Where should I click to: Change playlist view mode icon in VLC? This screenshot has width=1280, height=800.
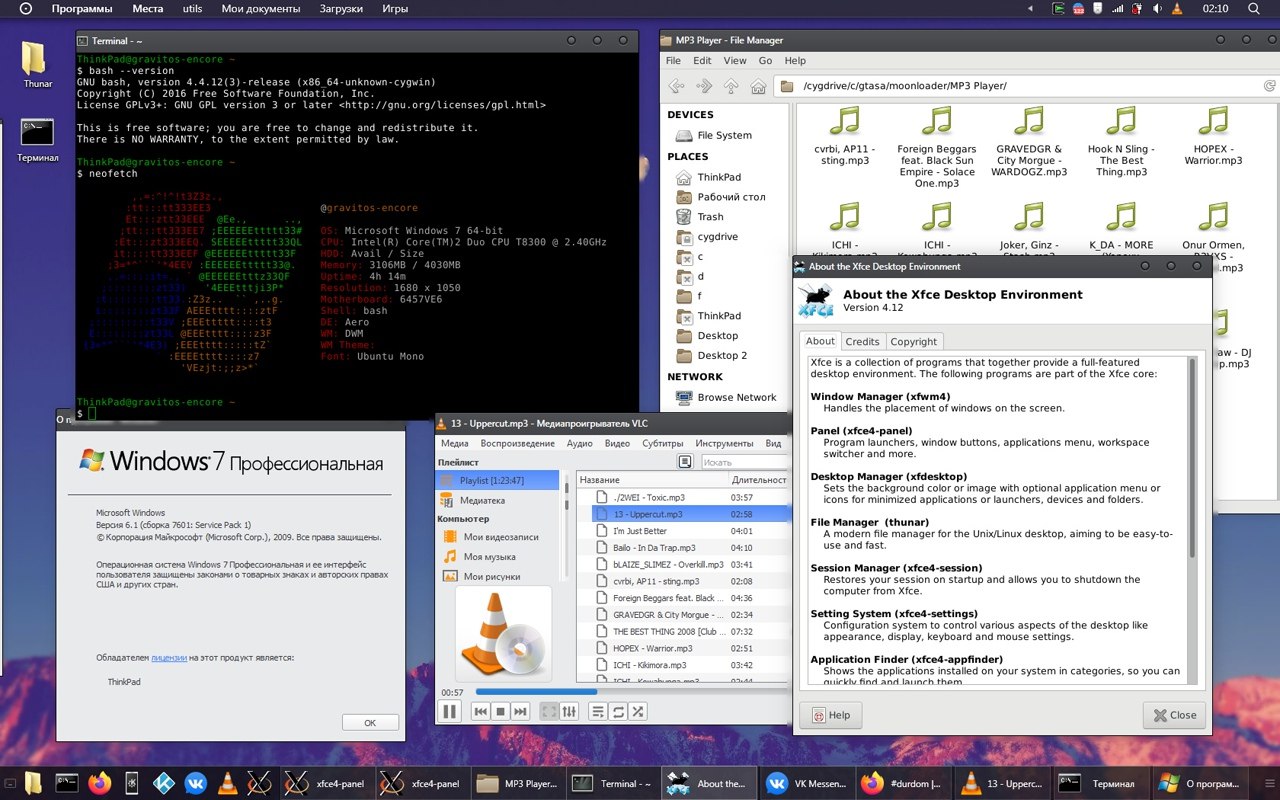685,462
